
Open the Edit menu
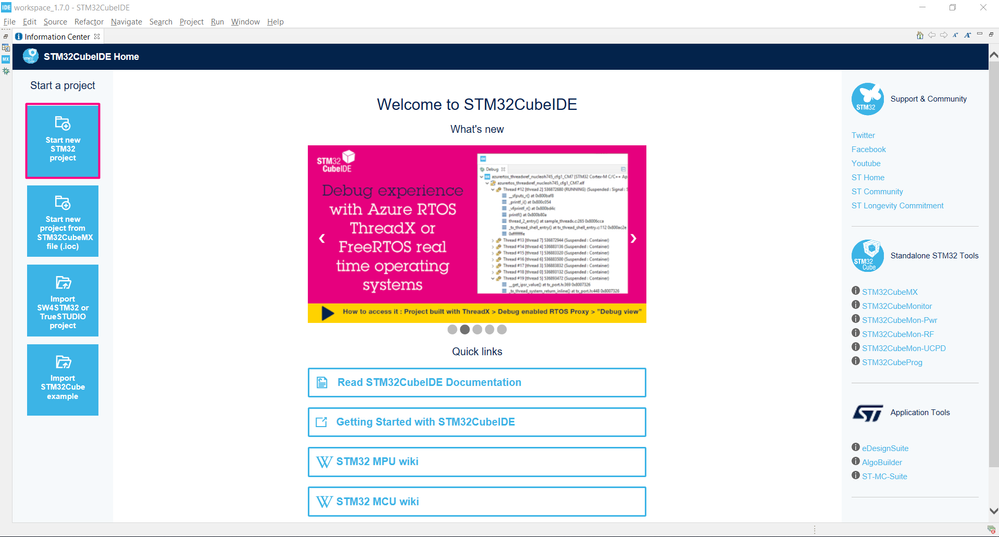pyautogui.click(x=29, y=22)
